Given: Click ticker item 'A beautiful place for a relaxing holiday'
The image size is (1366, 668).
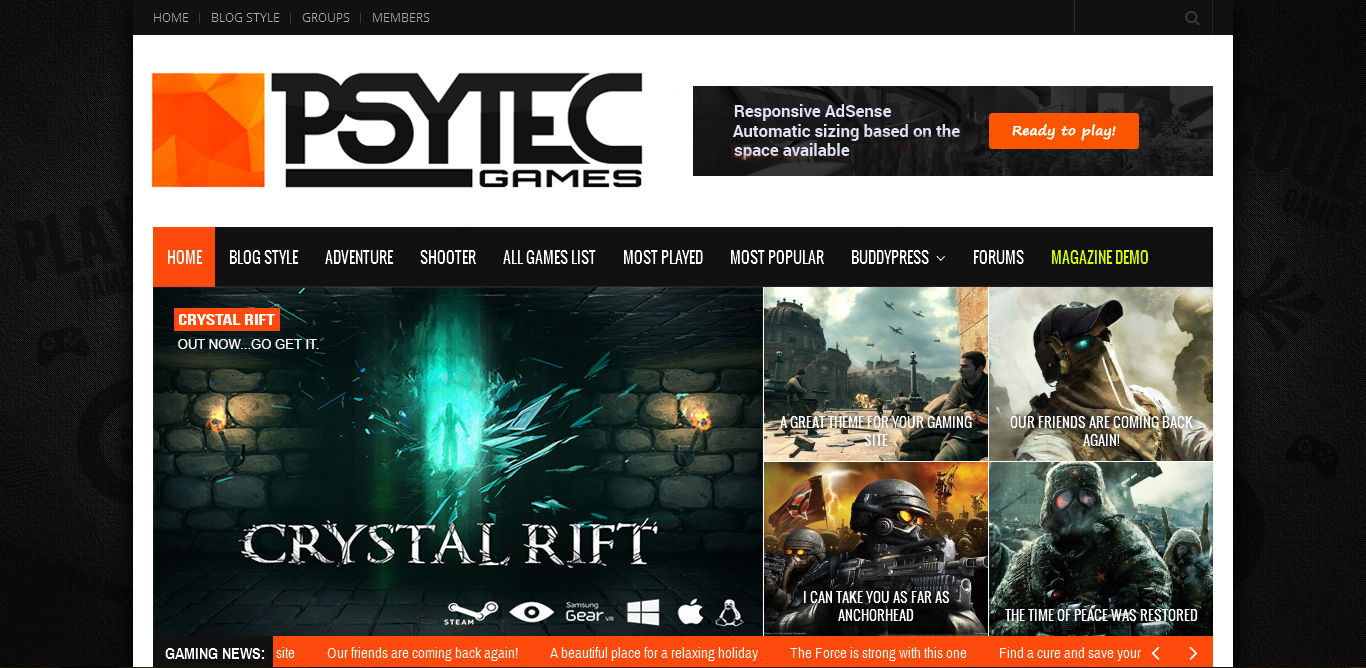Looking at the screenshot, I should click(x=654, y=653).
